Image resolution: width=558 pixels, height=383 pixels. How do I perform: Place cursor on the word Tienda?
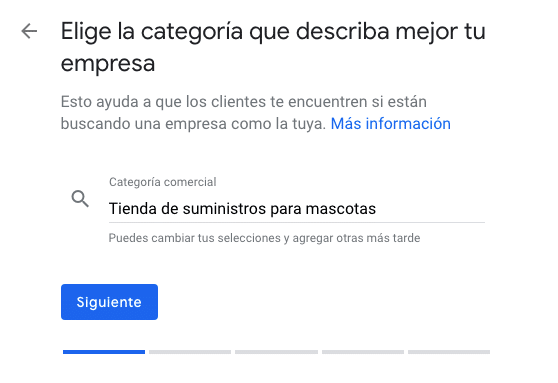(x=133, y=209)
